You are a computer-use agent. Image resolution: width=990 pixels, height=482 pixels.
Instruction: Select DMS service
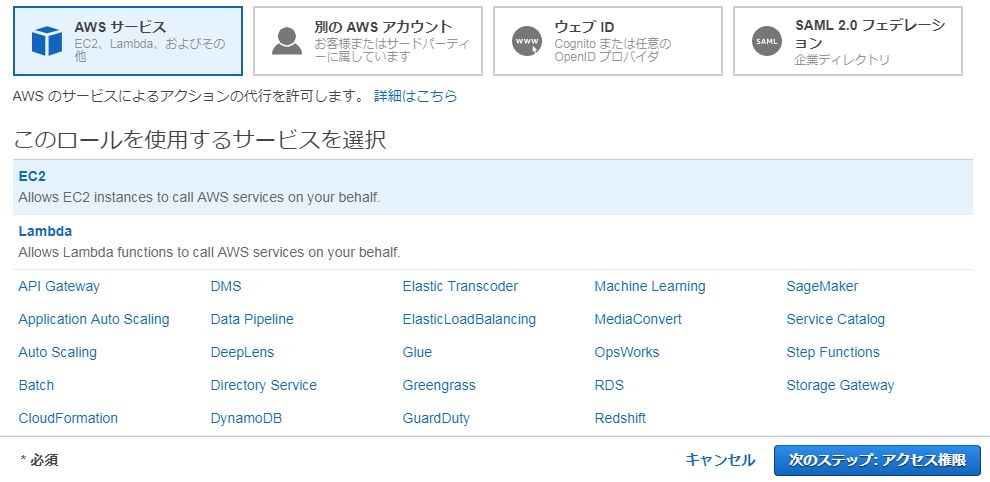point(226,286)
